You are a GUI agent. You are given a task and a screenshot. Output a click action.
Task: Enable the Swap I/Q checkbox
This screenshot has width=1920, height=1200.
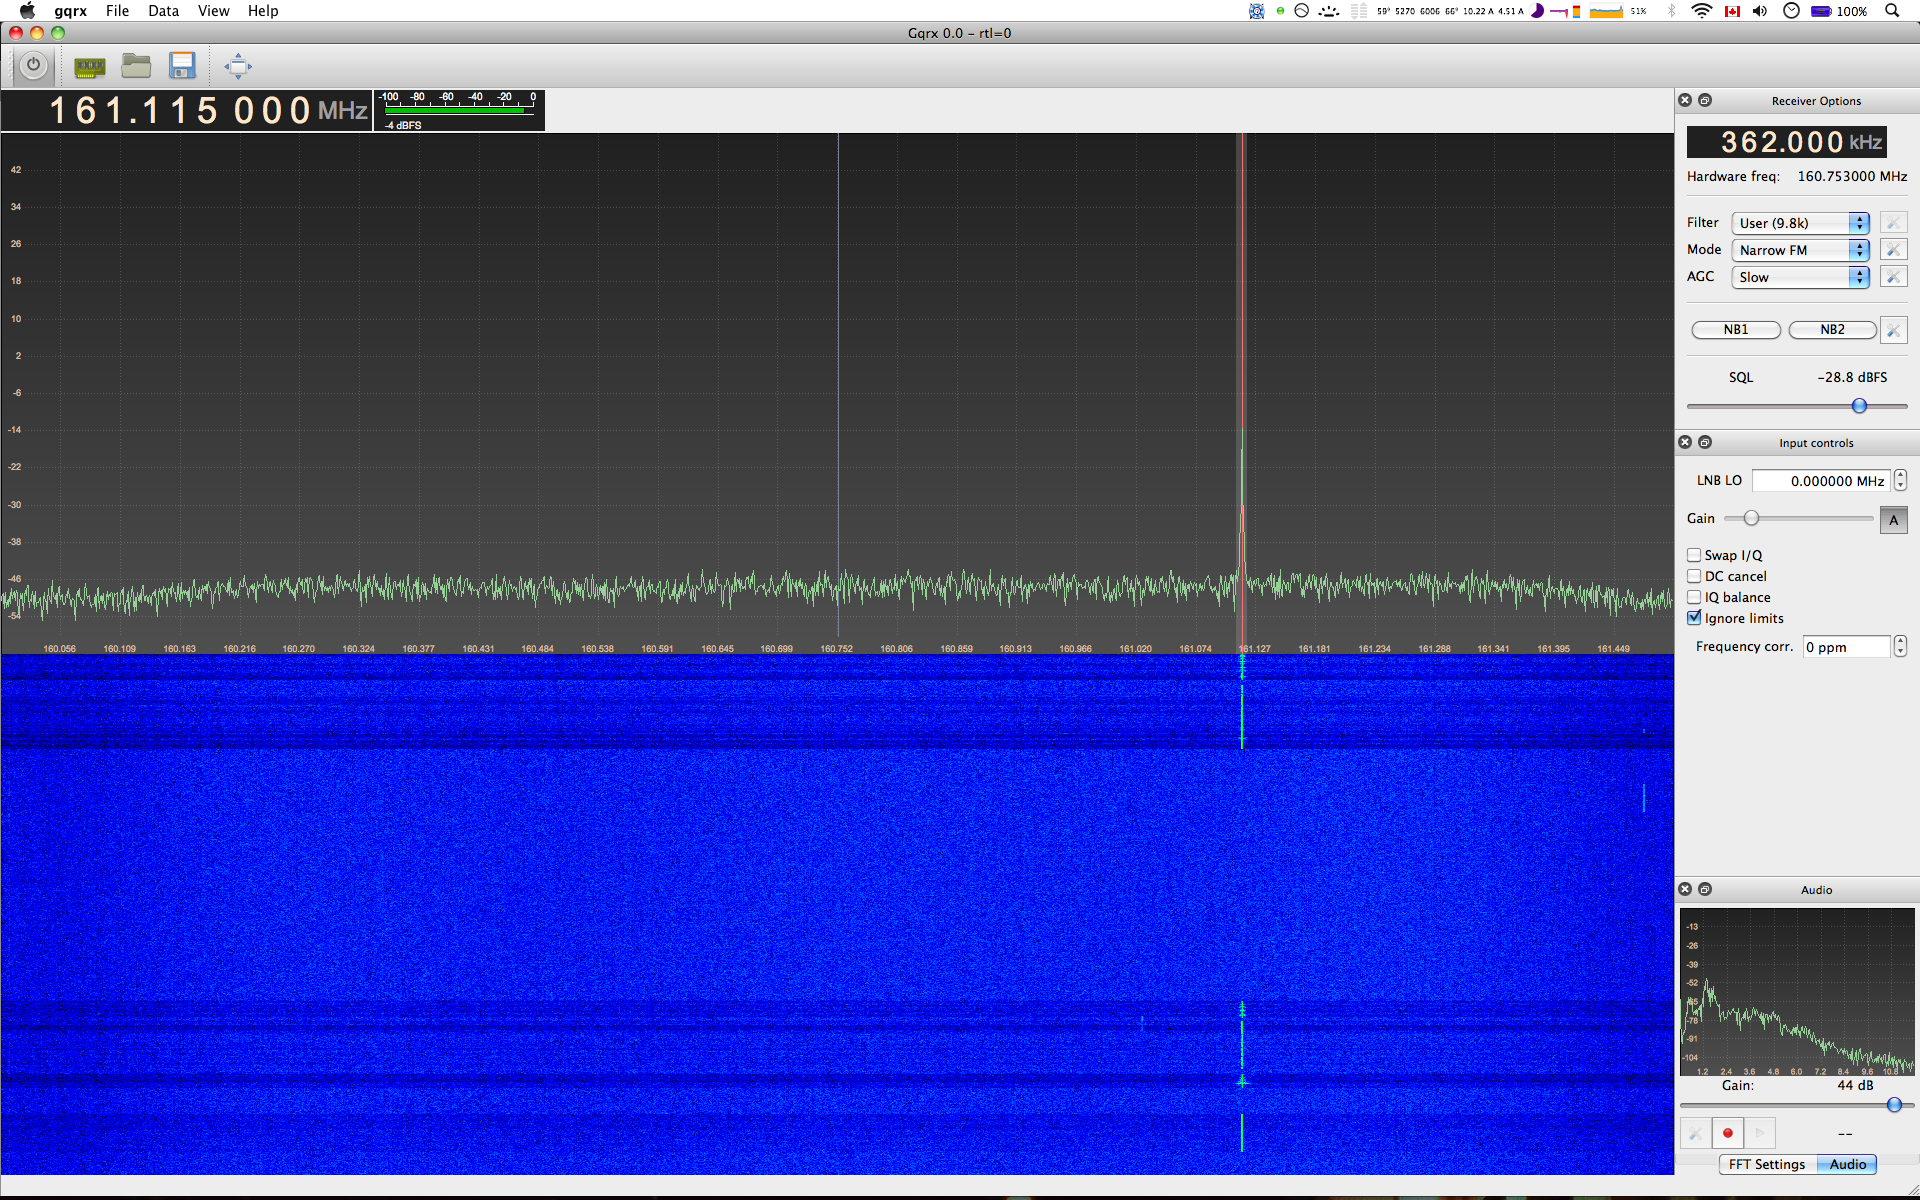[x=1694, y=555]
